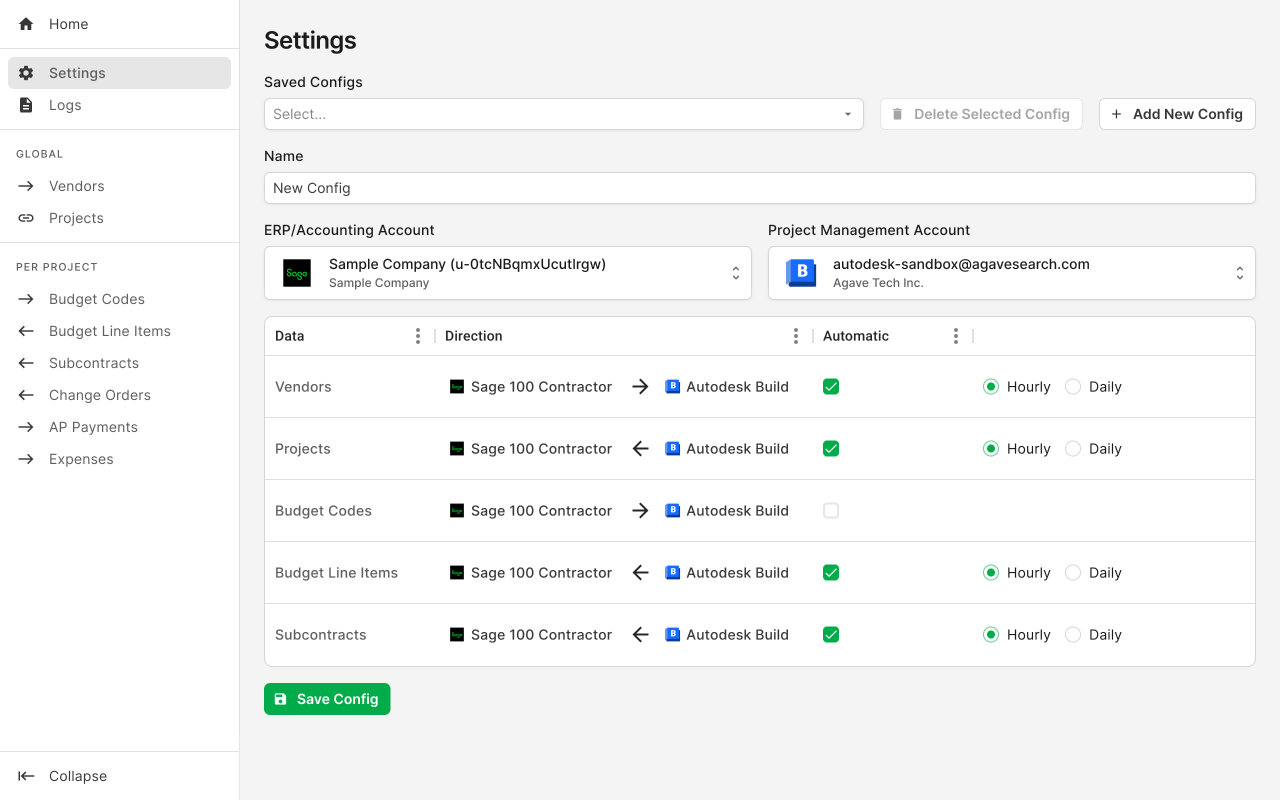Click Delete Selected Config button
The image size is (1280, 800).
(981, 114)
